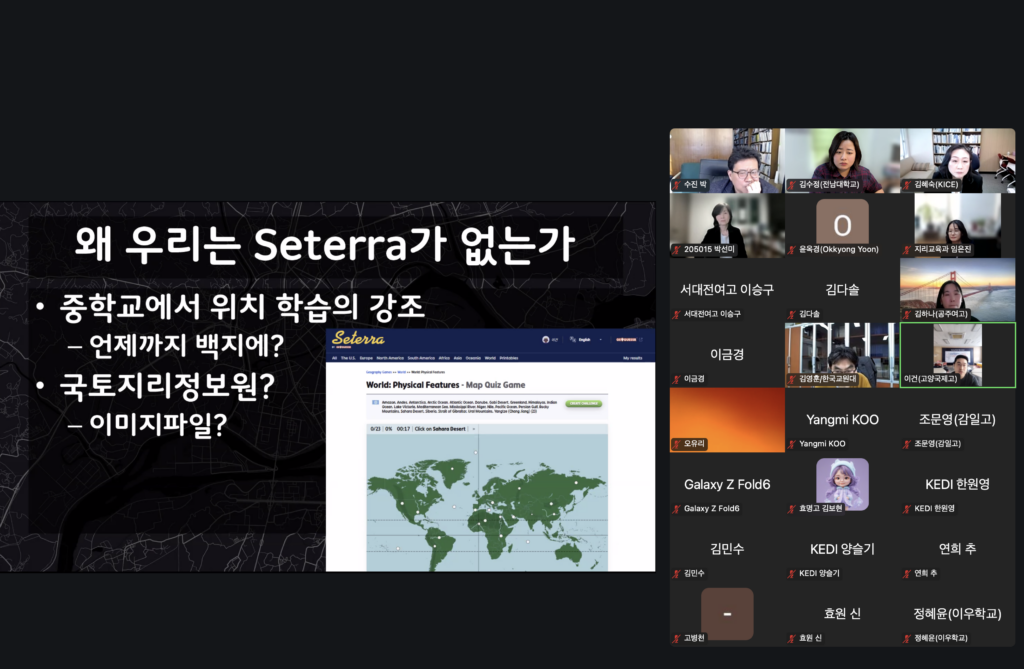The width and height of the screenshot is (1024, 669).
Task: Click muted mic icon beside 오유리
Action: point(677,444)
